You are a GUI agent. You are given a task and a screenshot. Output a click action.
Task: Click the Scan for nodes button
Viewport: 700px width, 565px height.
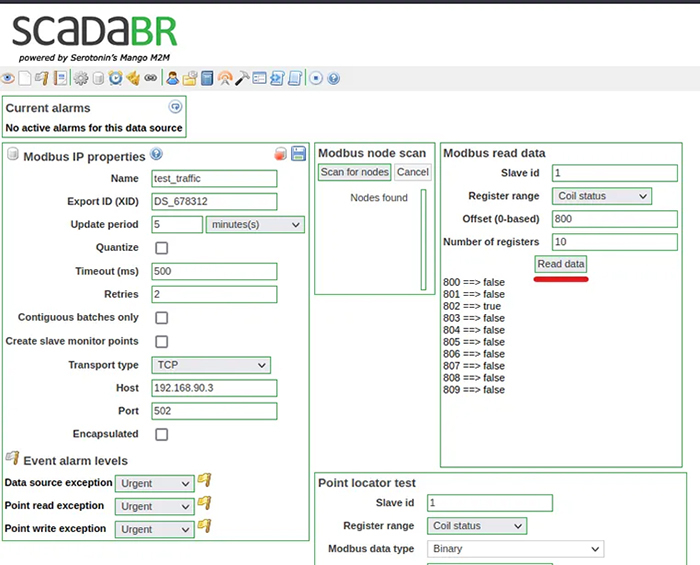click(354, 172)
